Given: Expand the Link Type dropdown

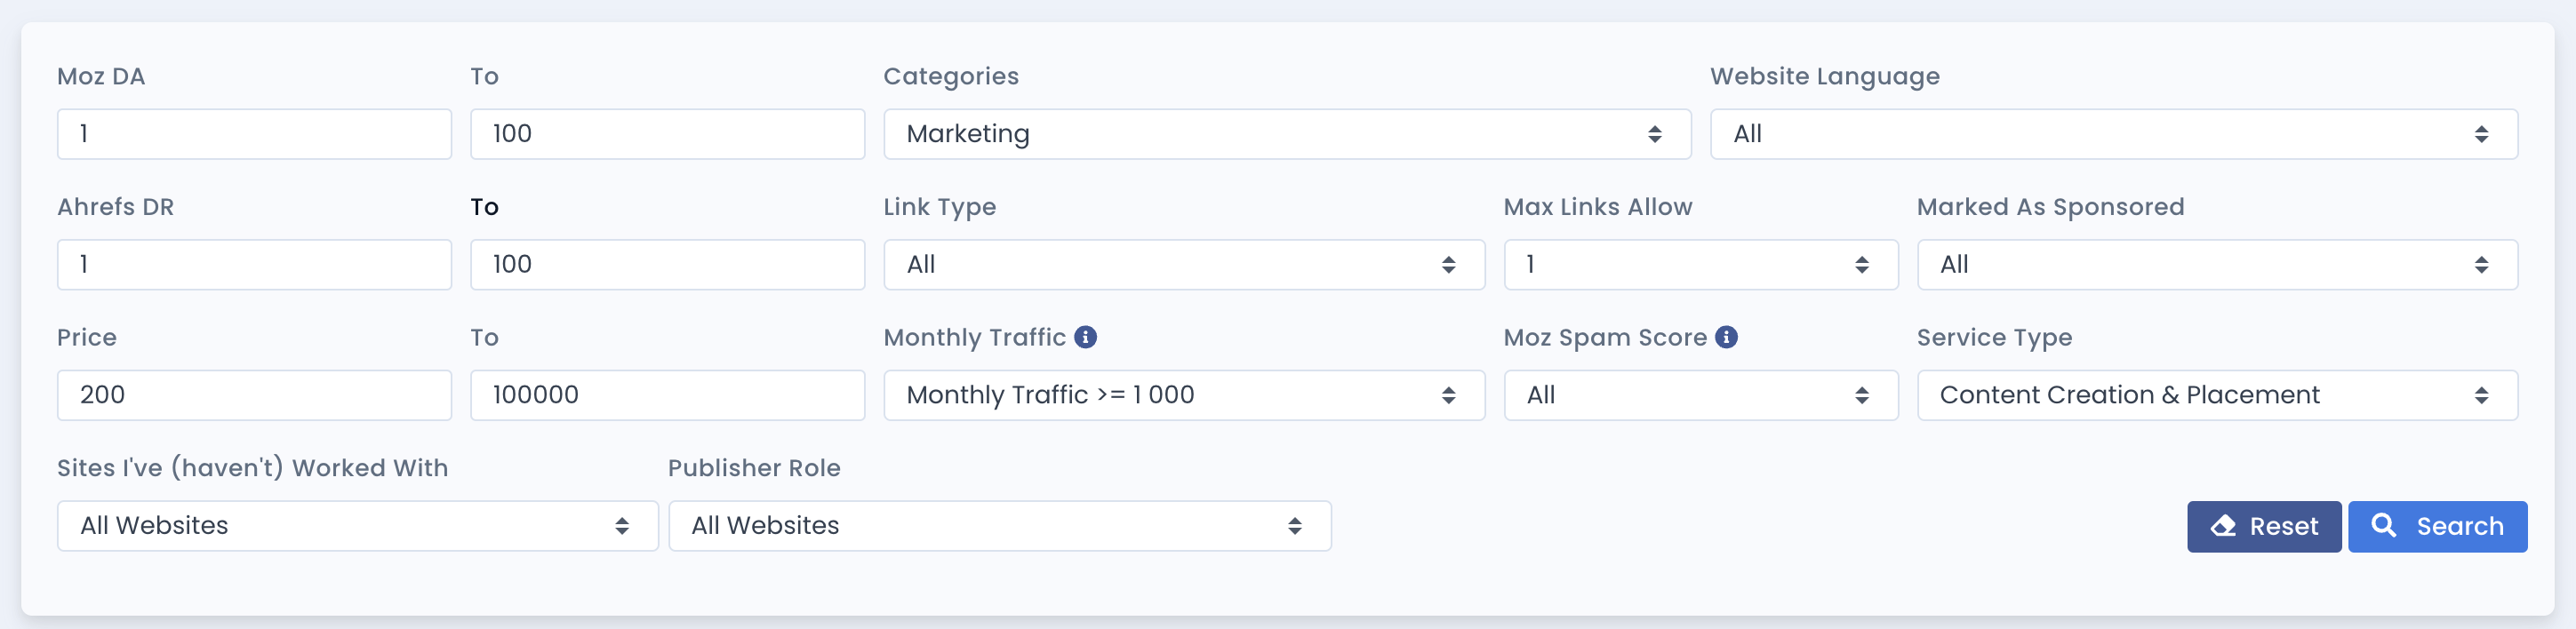Looking at the screenshot, I should [1183, 265].
